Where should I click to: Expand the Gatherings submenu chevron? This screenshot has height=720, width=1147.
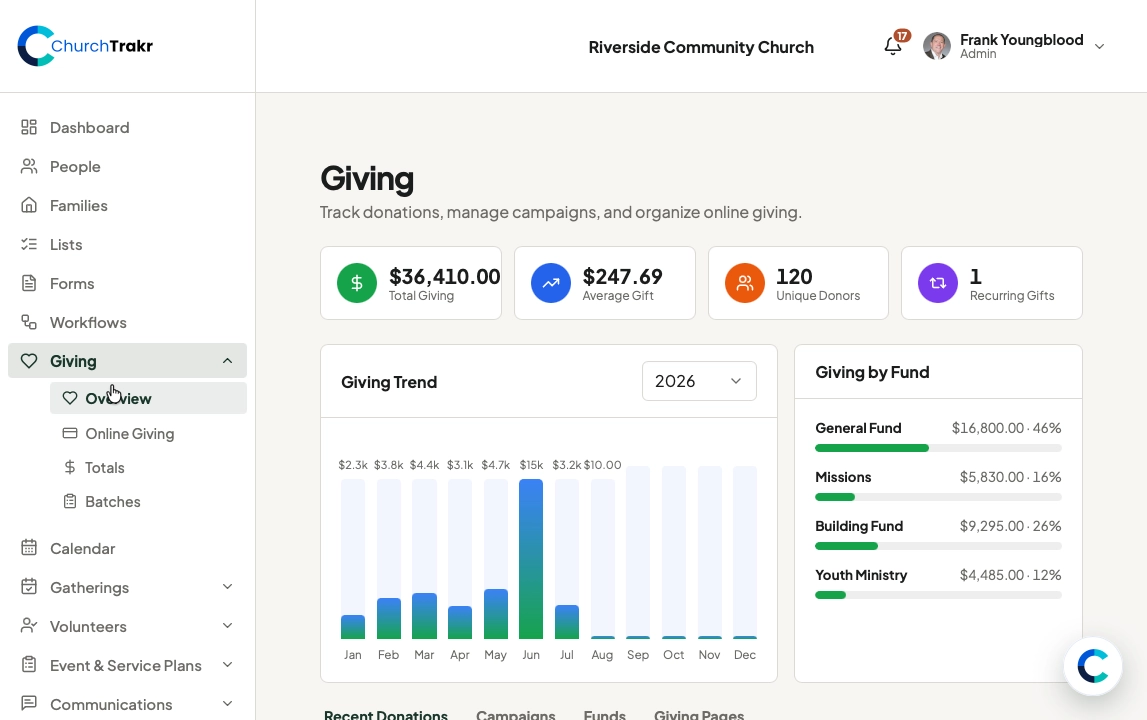(227, 587)
